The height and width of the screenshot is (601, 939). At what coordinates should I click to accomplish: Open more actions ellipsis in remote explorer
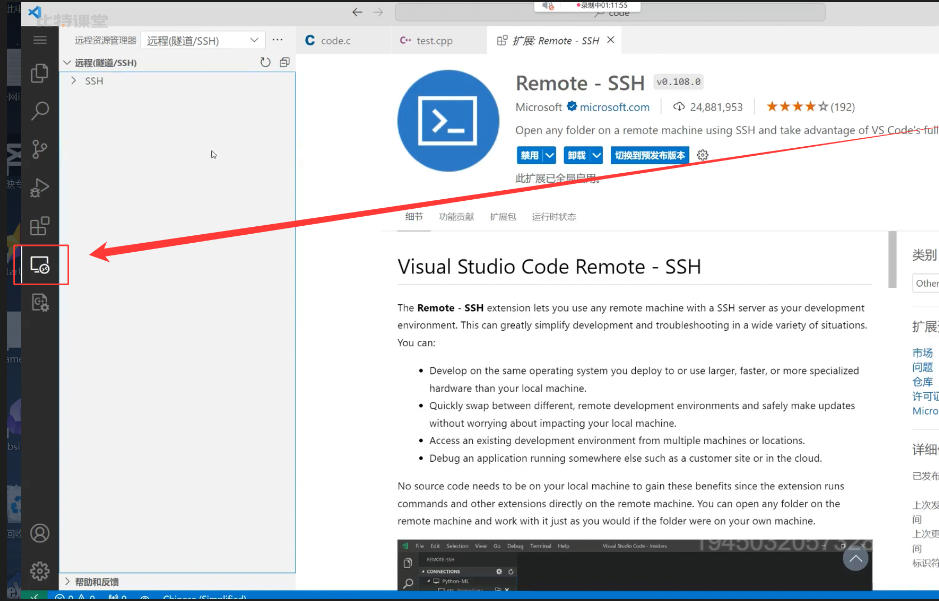point(277,40)
